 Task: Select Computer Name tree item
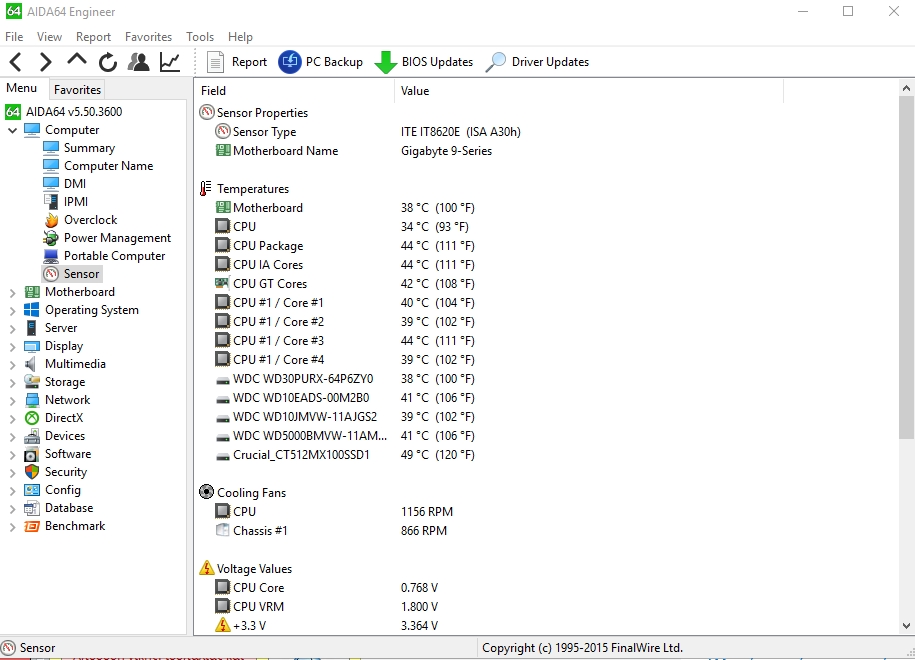(x=109, y=166)
